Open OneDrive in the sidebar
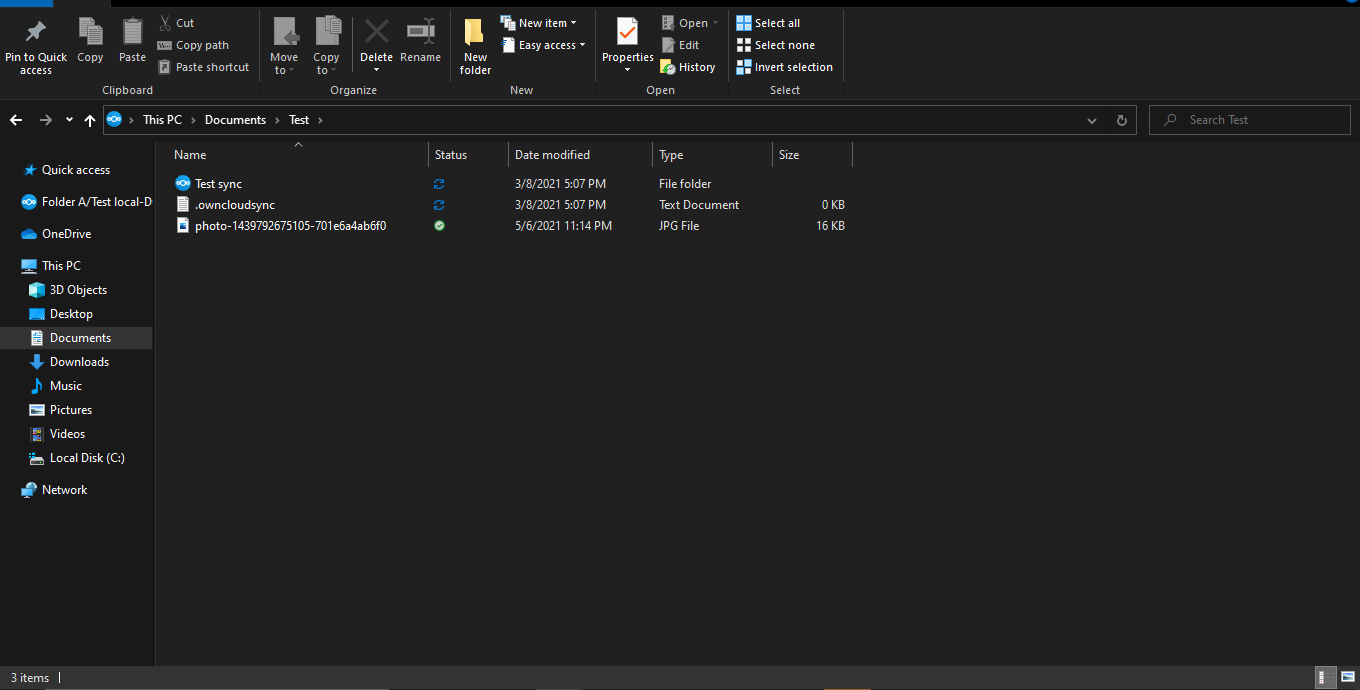Image resolution: width=1360 pixels, height=690 pixels. click(66, 234)
